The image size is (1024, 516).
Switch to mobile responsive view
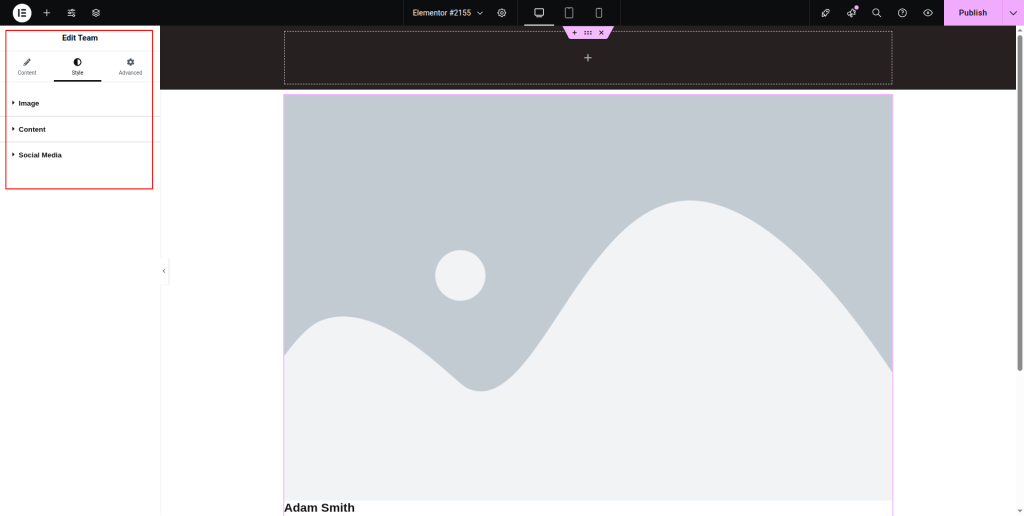599,12
